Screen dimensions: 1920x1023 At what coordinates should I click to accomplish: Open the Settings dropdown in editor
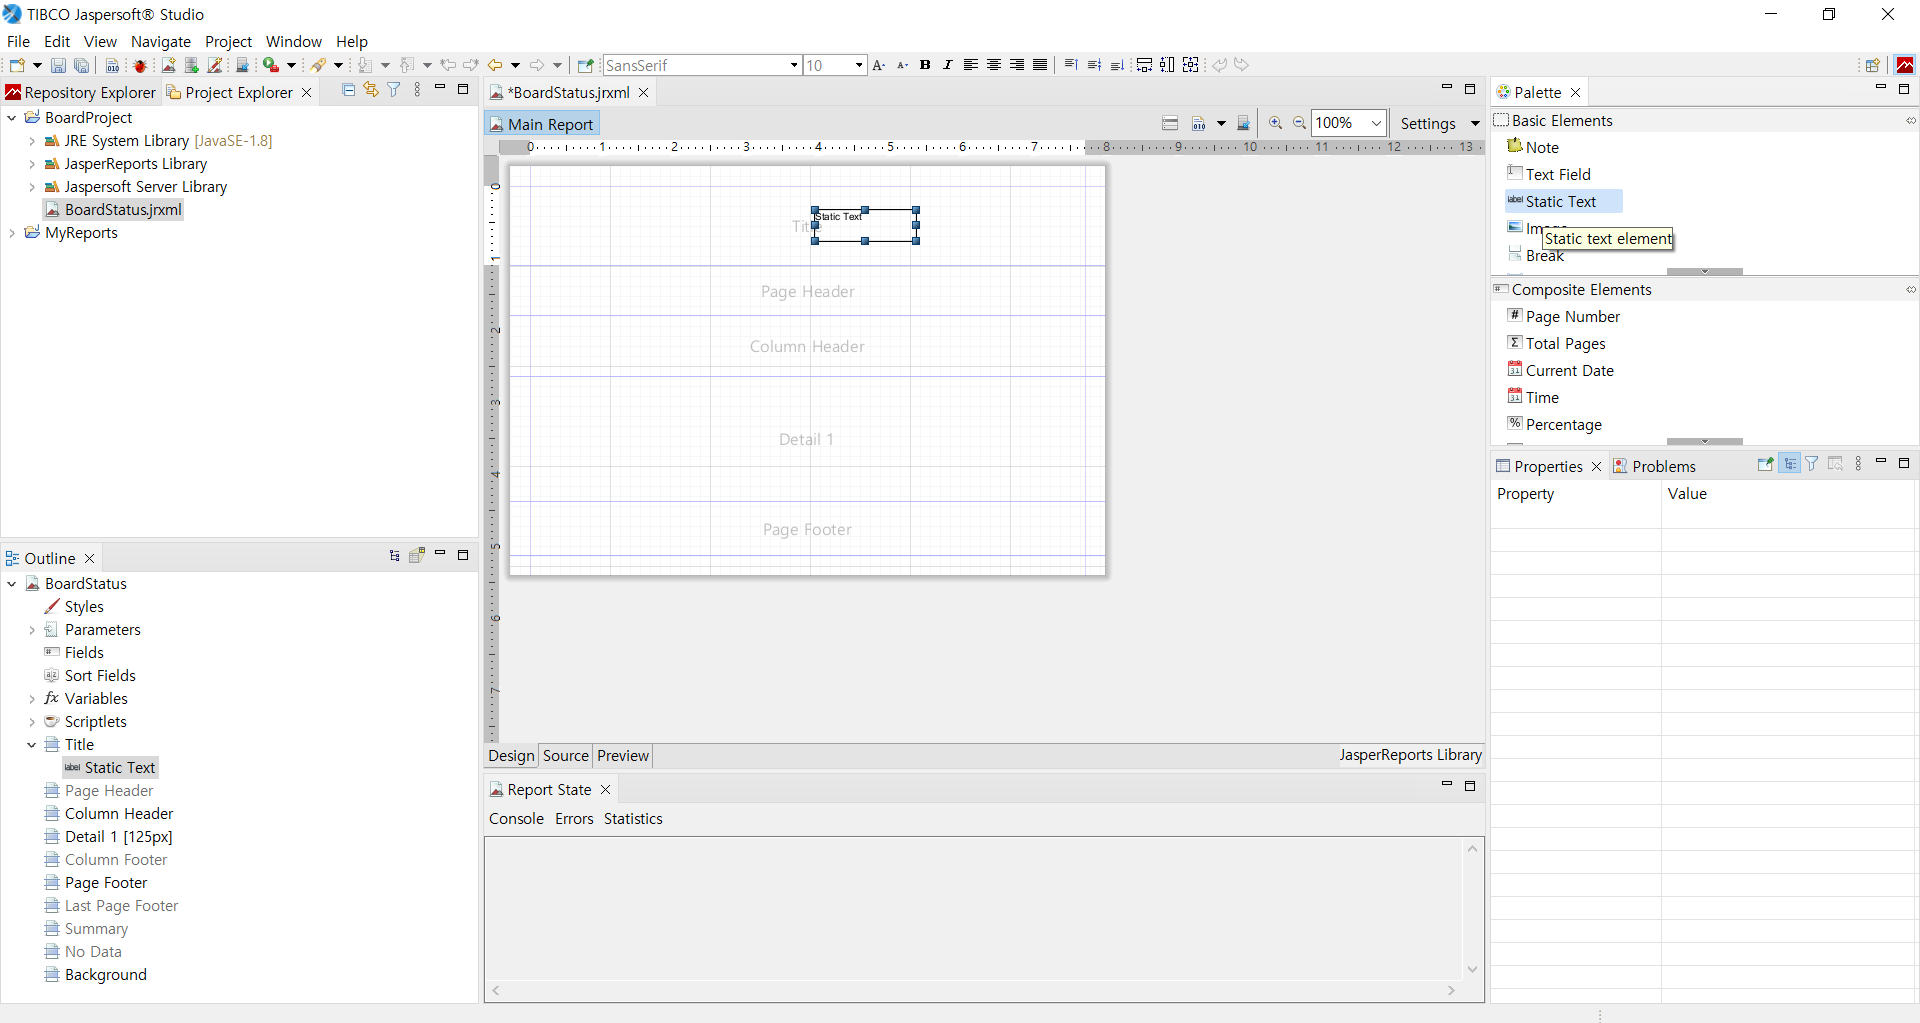1475,124
